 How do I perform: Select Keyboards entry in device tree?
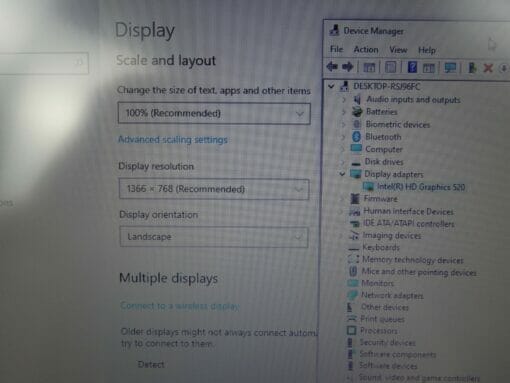point(381,247)
